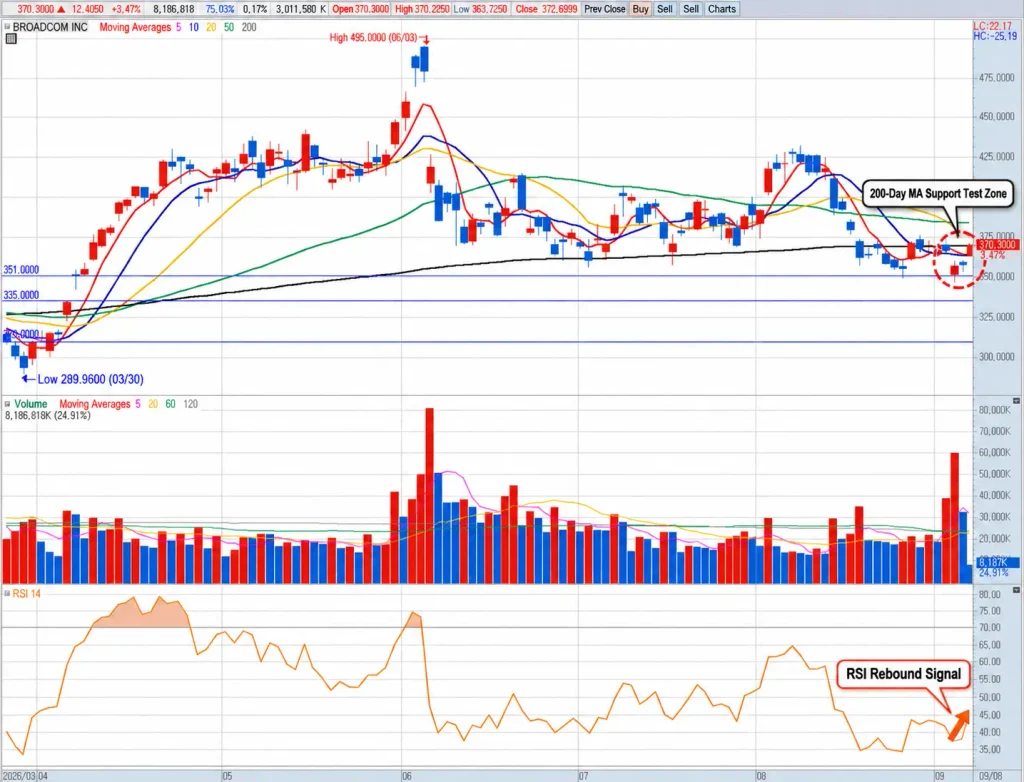Click the 06 month label on date axis
This screenshot has width=1024, height=782.
point(407,776)
